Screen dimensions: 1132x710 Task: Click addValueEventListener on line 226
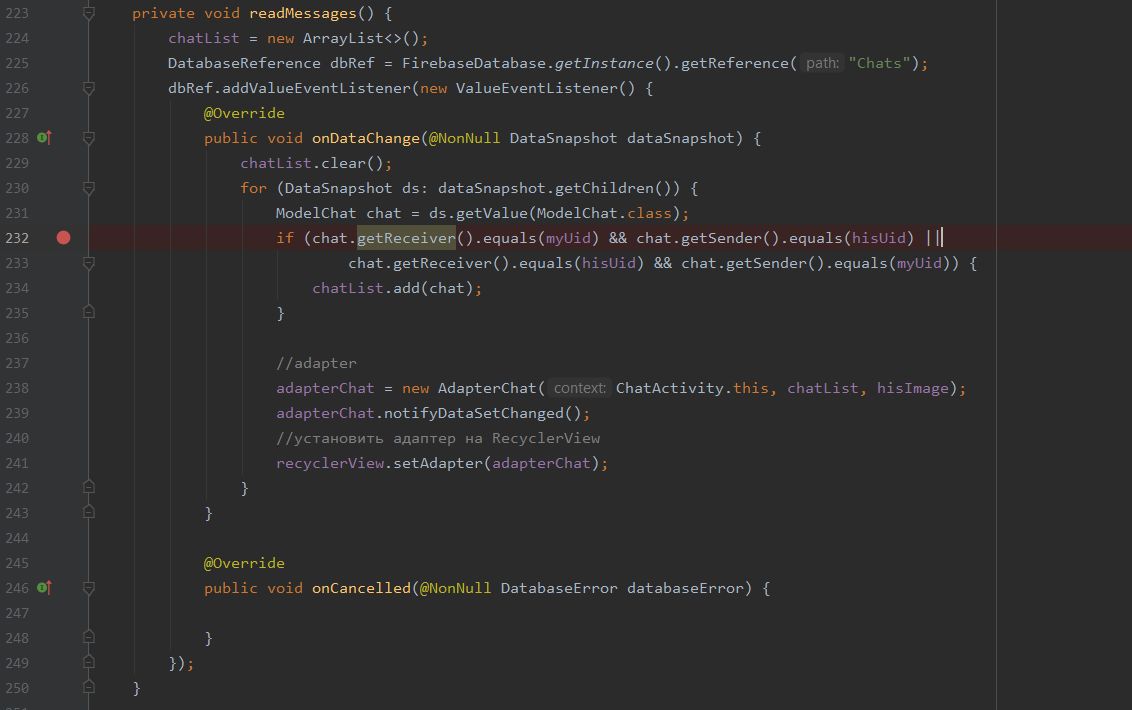pos(316,88)
